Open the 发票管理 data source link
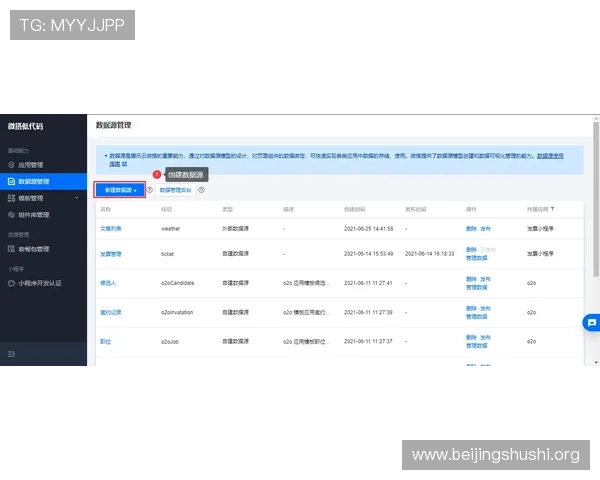Image resolution: width=600 pixels, height=480 pixels. (x=111, y=254)
